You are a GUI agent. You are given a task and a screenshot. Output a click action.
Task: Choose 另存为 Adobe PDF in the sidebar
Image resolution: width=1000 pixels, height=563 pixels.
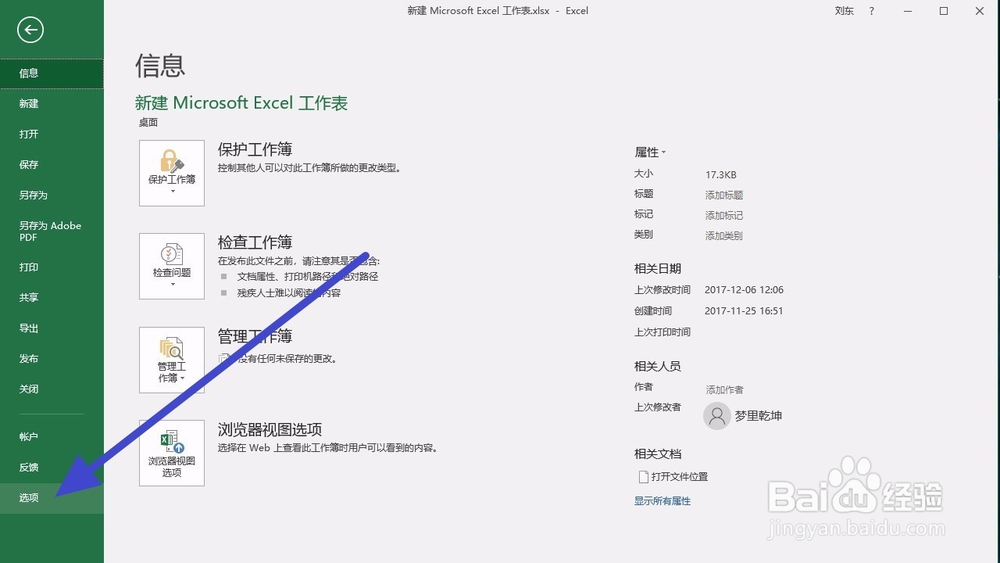[52, 231]
